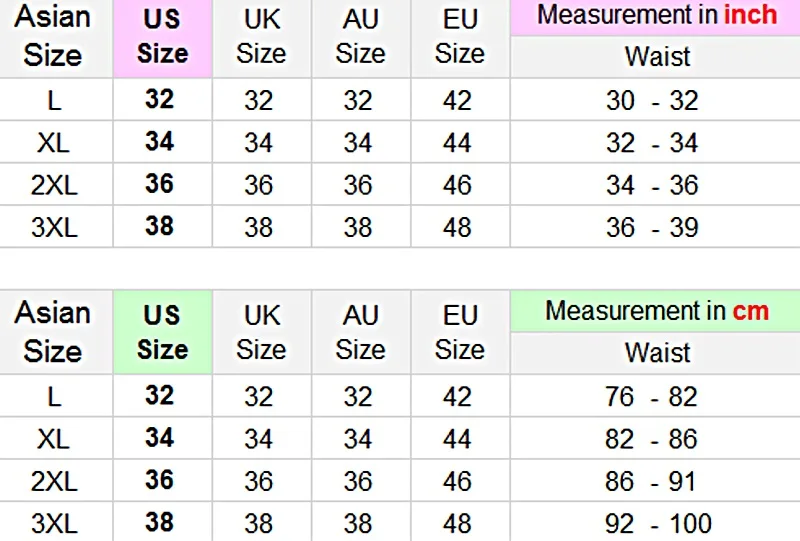Click the Asian Size header in the top table

[53, 38]
